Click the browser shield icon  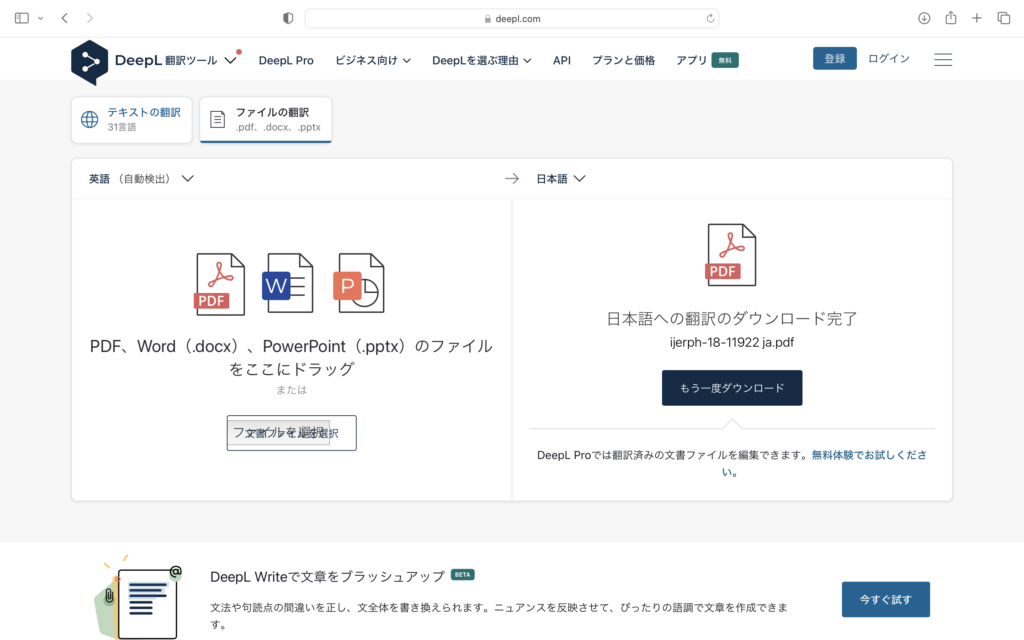(x=287, y=17)
